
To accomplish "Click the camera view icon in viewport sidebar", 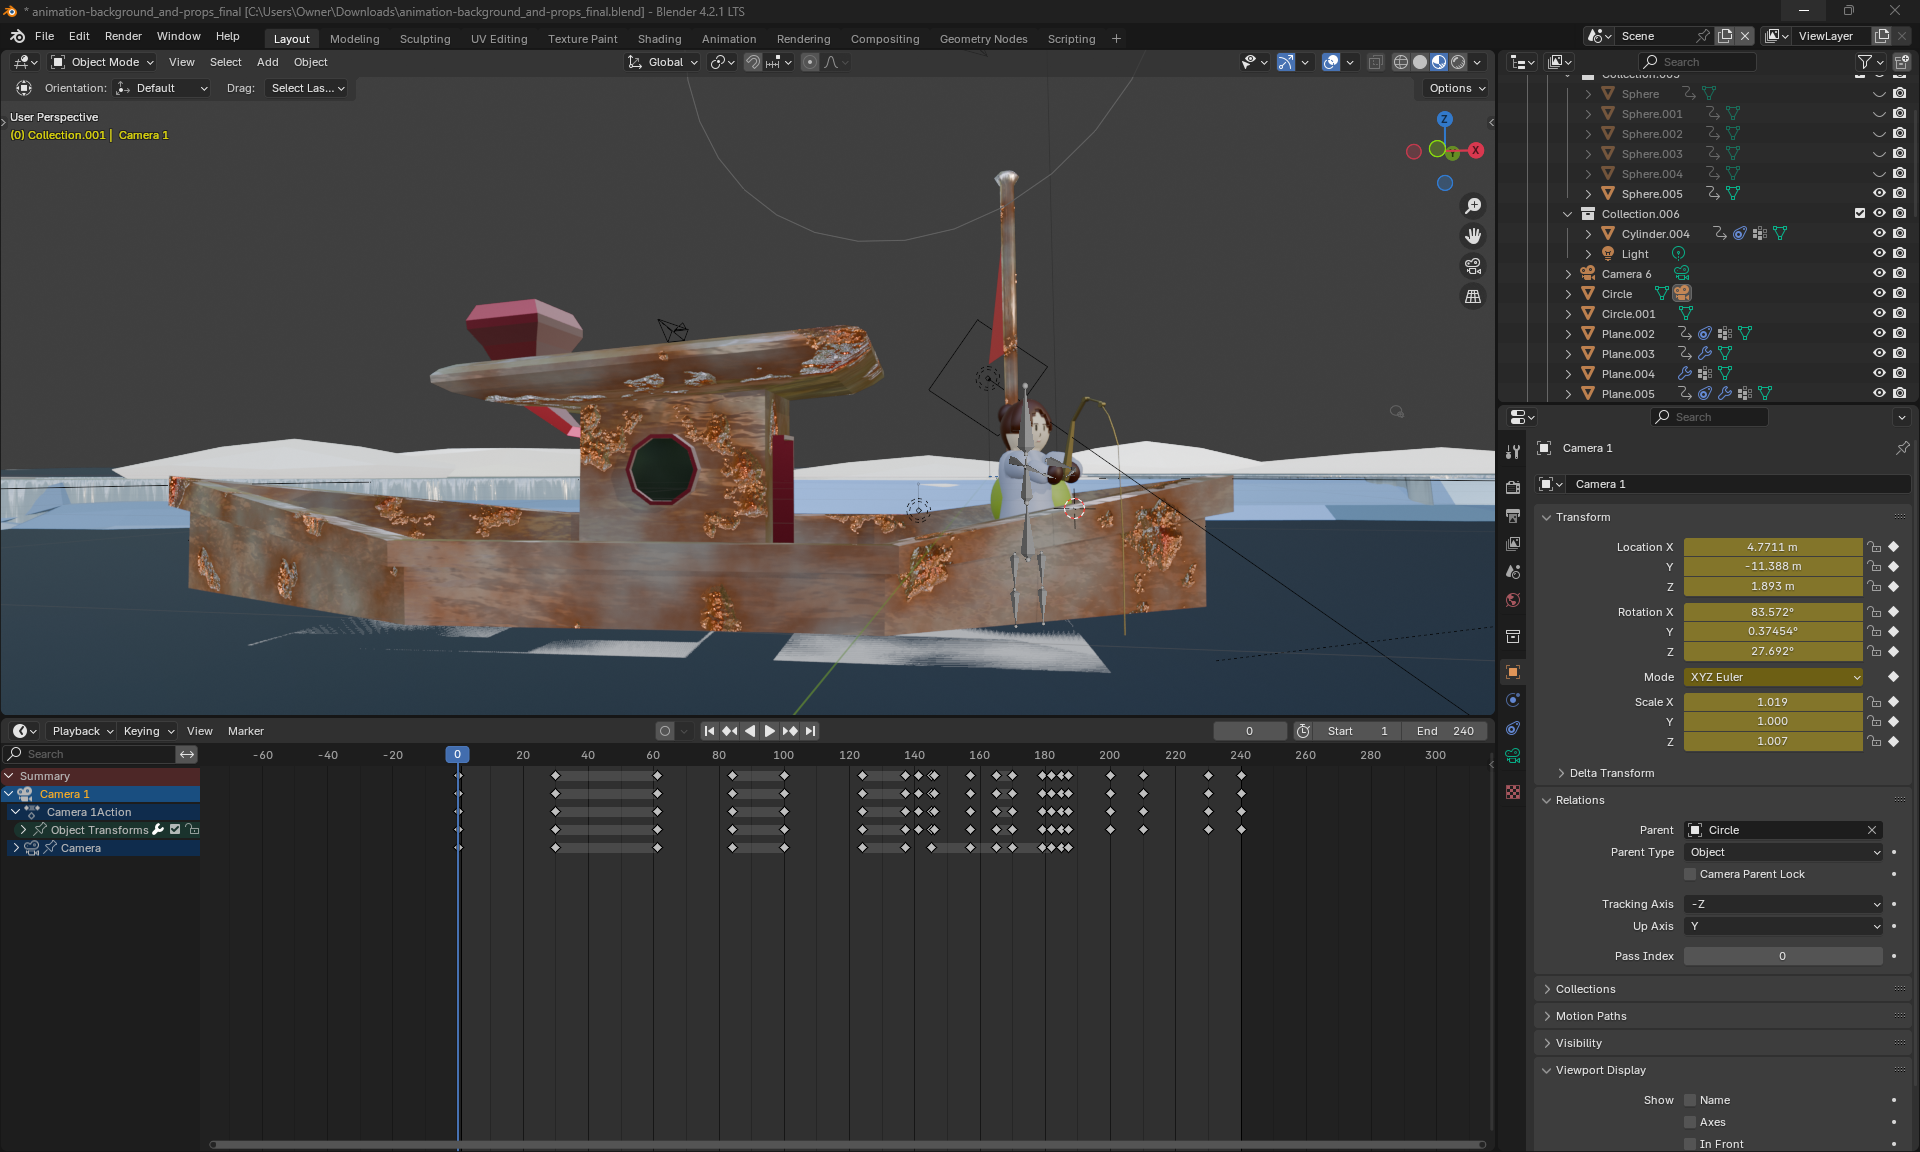I will click(x=1473, y=266).
